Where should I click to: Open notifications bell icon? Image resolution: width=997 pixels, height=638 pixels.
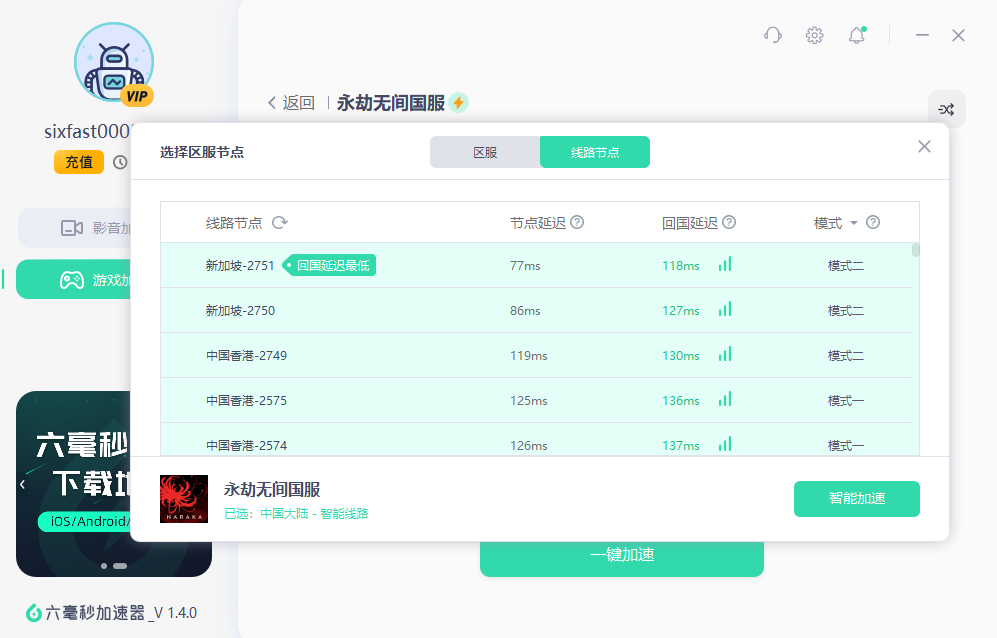(x=856, y=35)
